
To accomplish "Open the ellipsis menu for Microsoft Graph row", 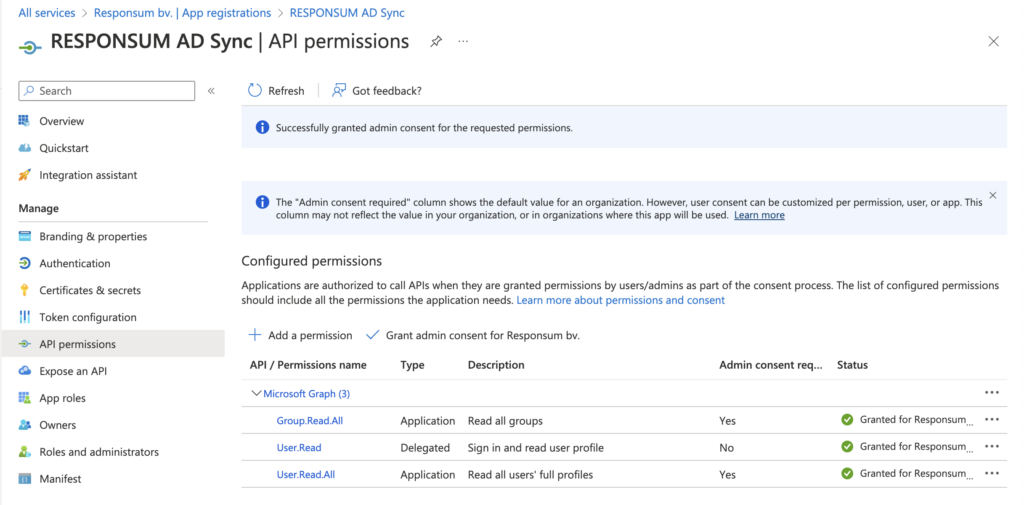I will coord(991,393).
